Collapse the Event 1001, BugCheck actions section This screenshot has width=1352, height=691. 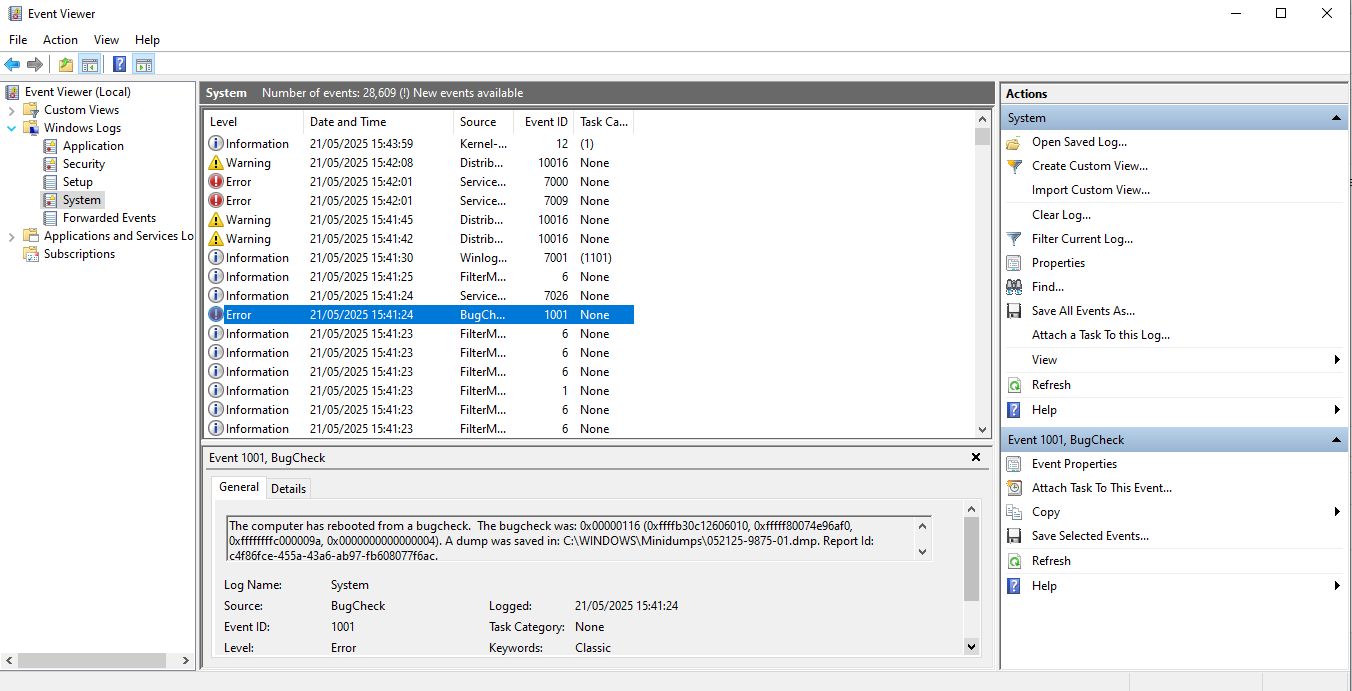1337,440
